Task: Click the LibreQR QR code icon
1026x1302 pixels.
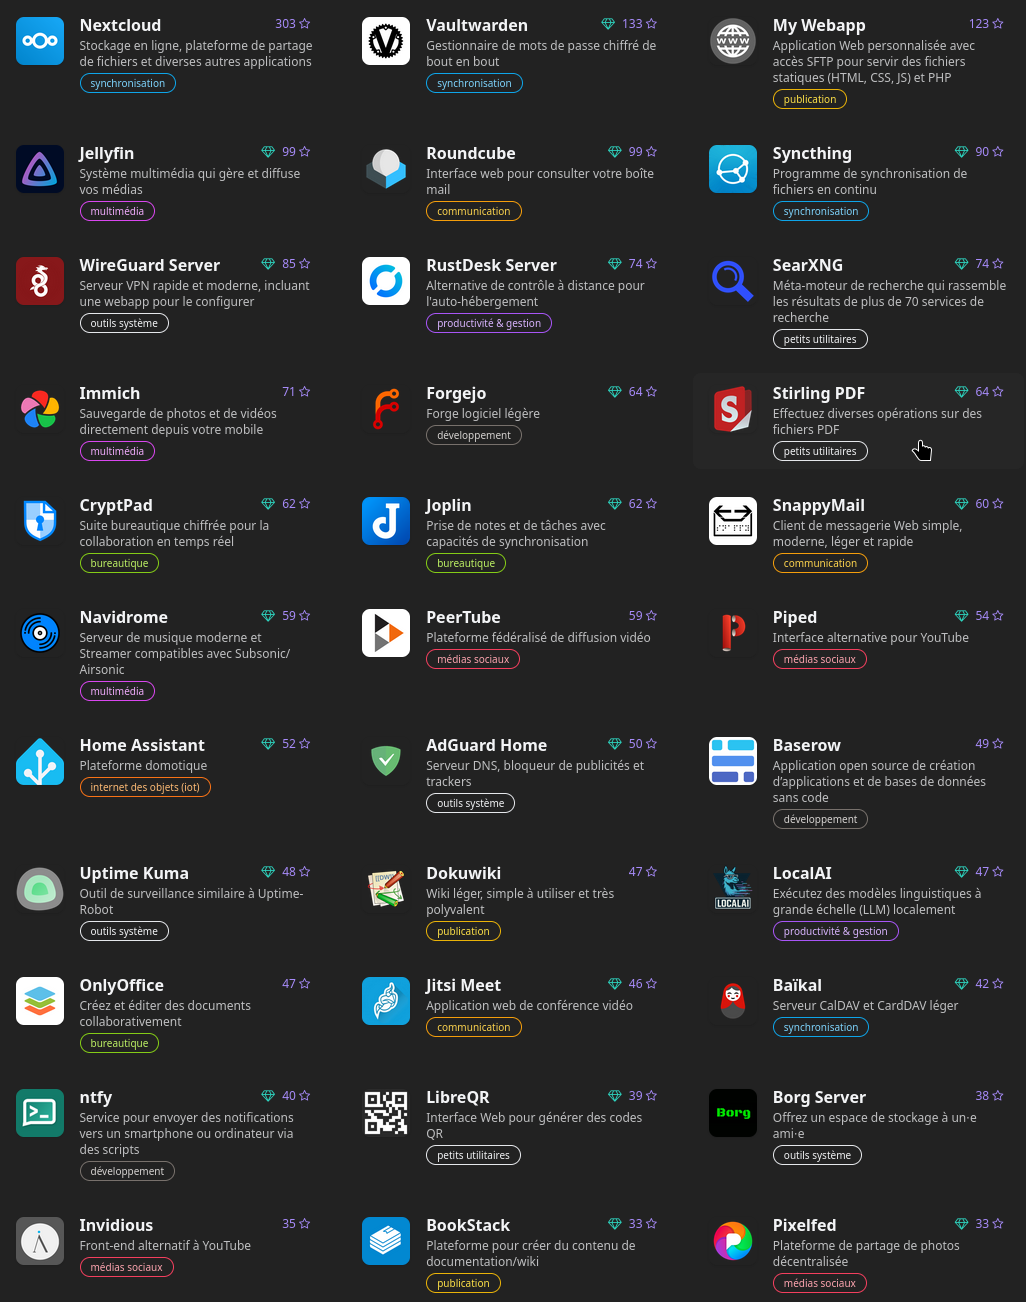Action: click(x=386, y=1113)
